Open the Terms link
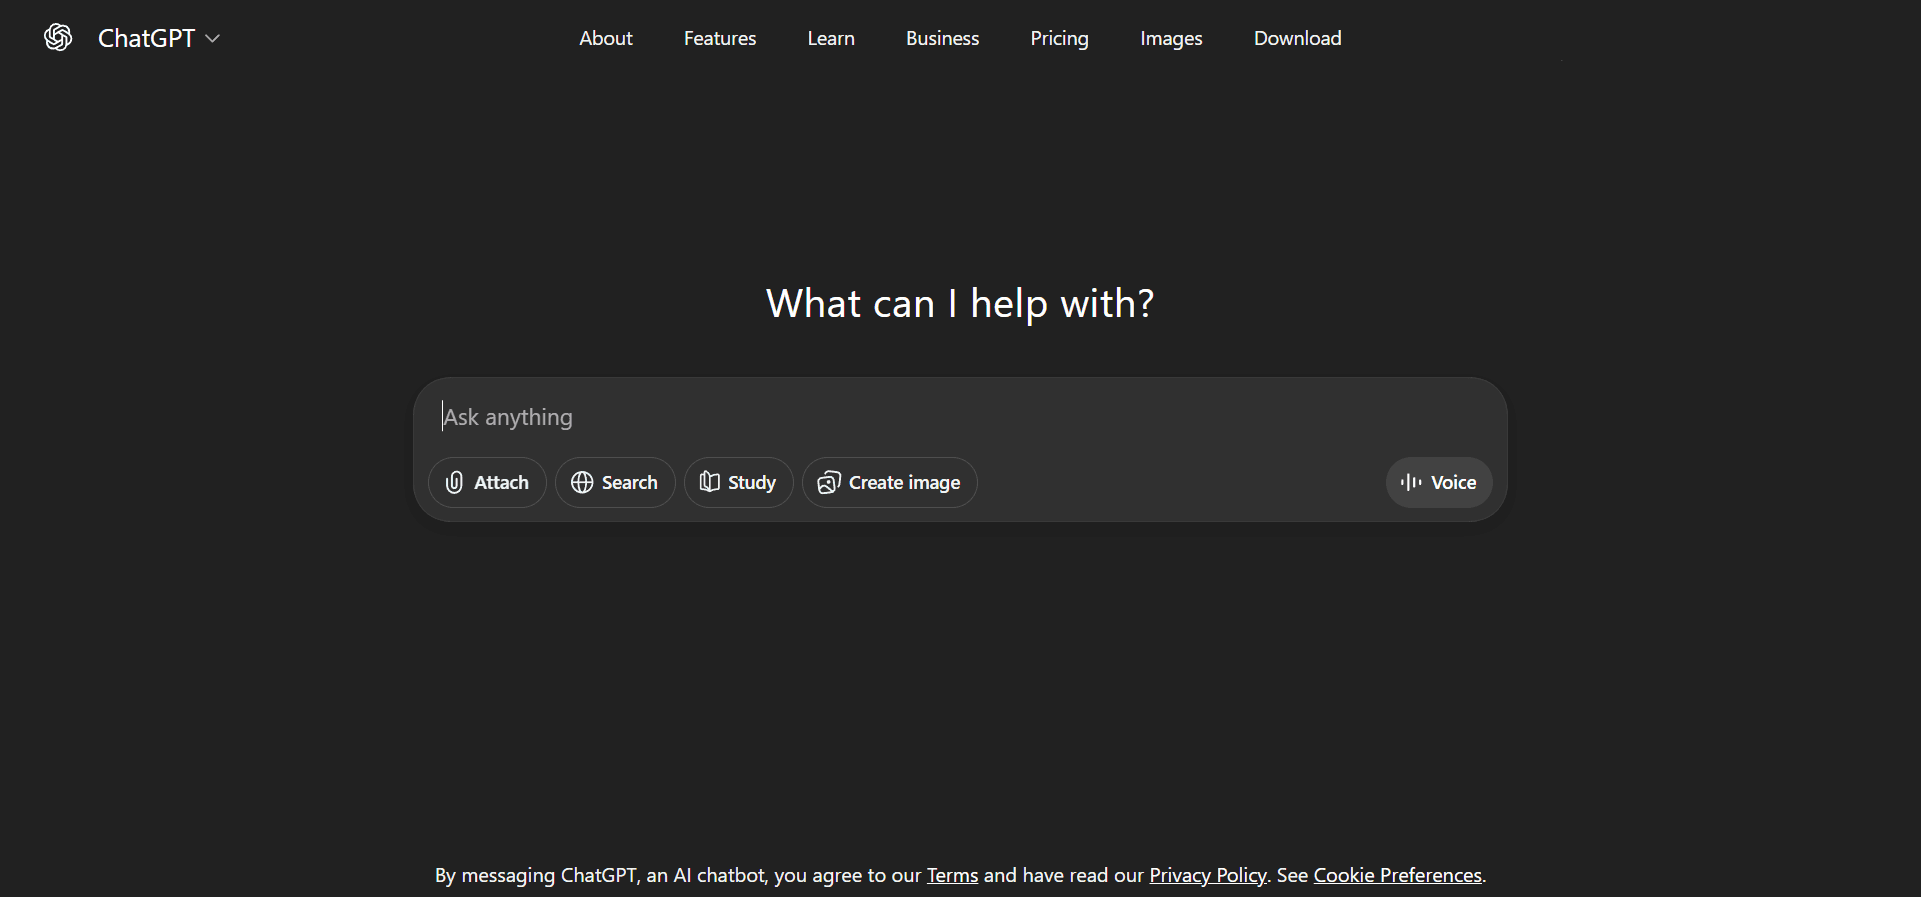 click(952, 875)
